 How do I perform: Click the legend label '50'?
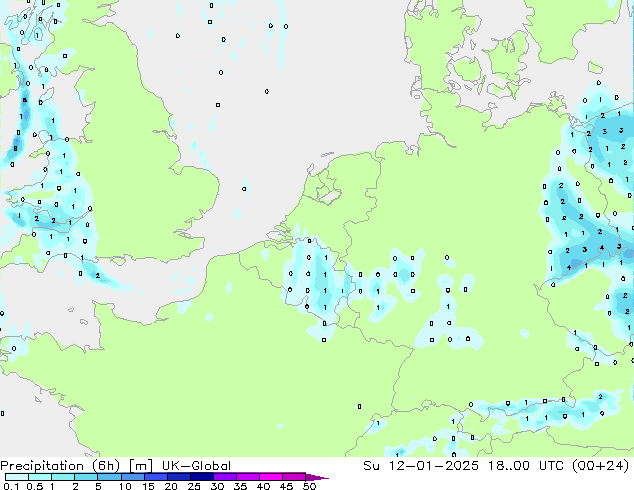309,486
